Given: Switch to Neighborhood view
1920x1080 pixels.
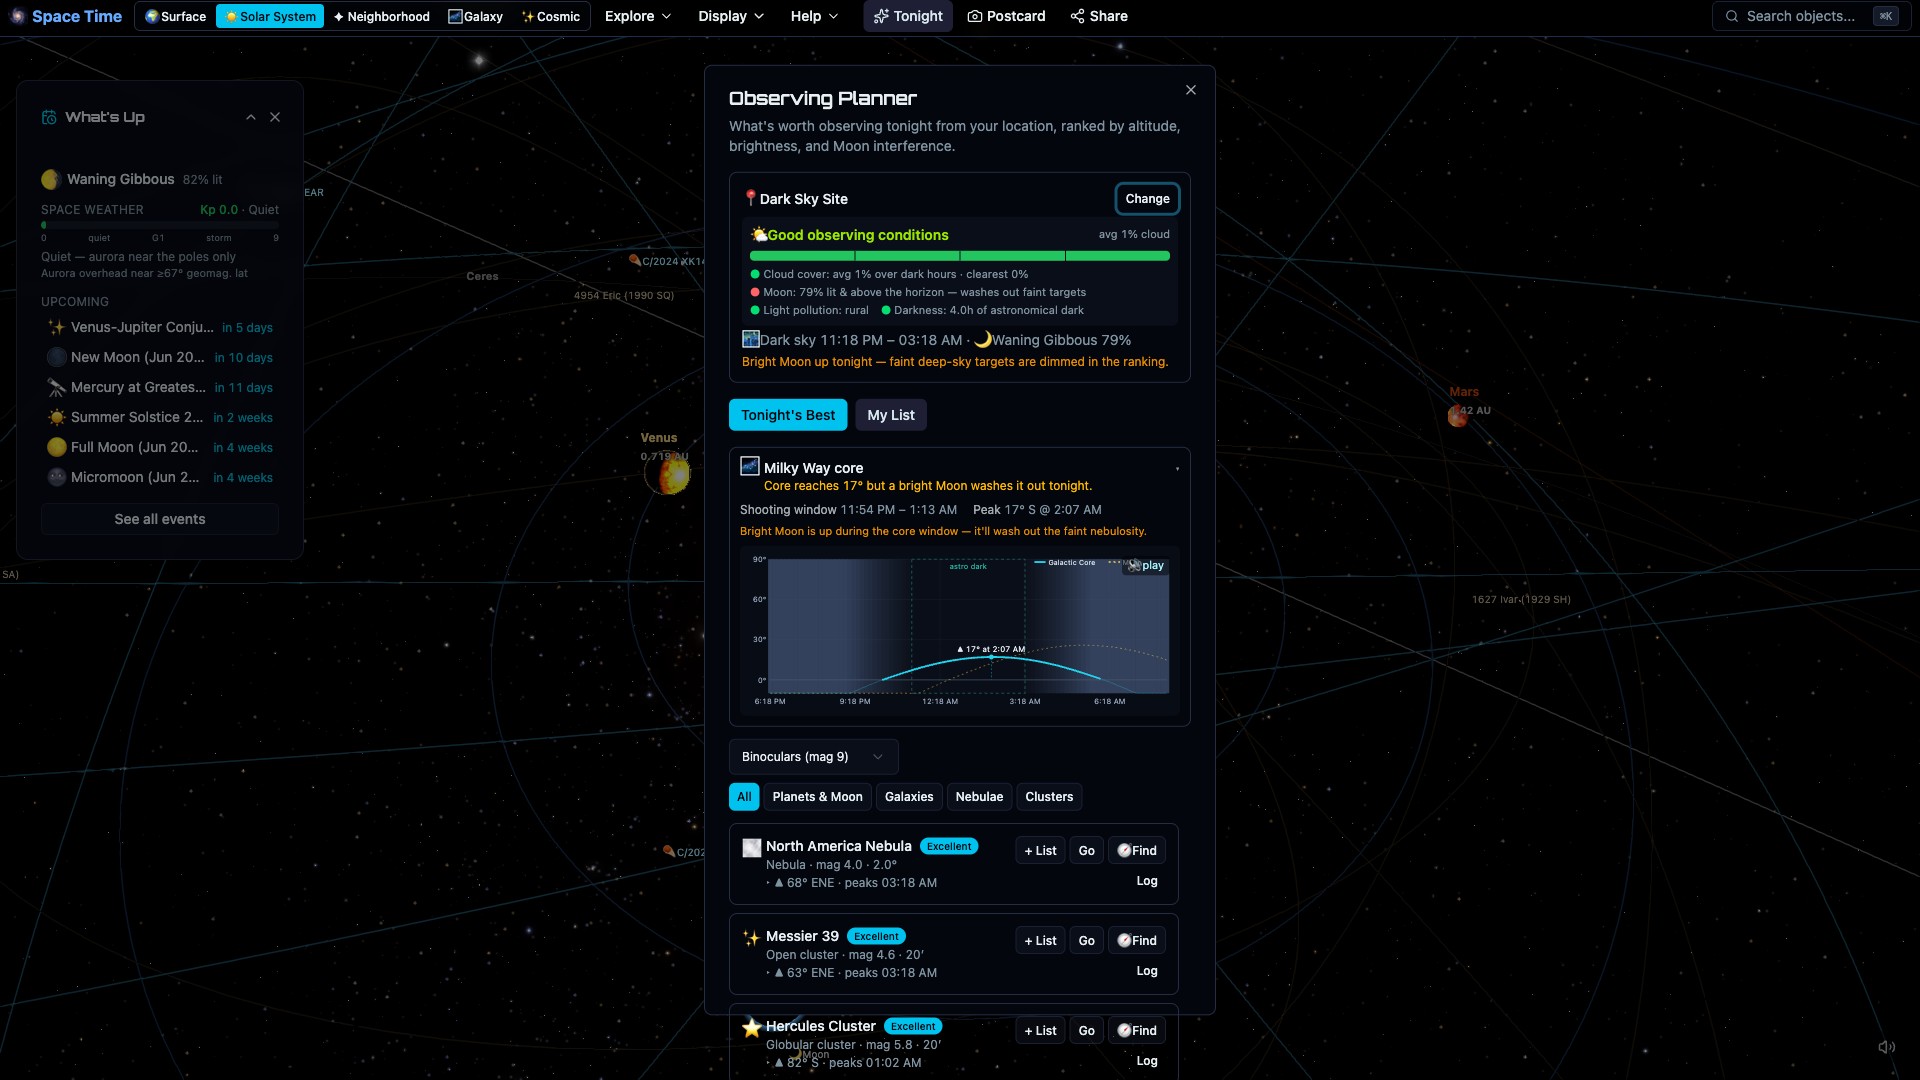Looking at the screenshot, I should [381, 16].
